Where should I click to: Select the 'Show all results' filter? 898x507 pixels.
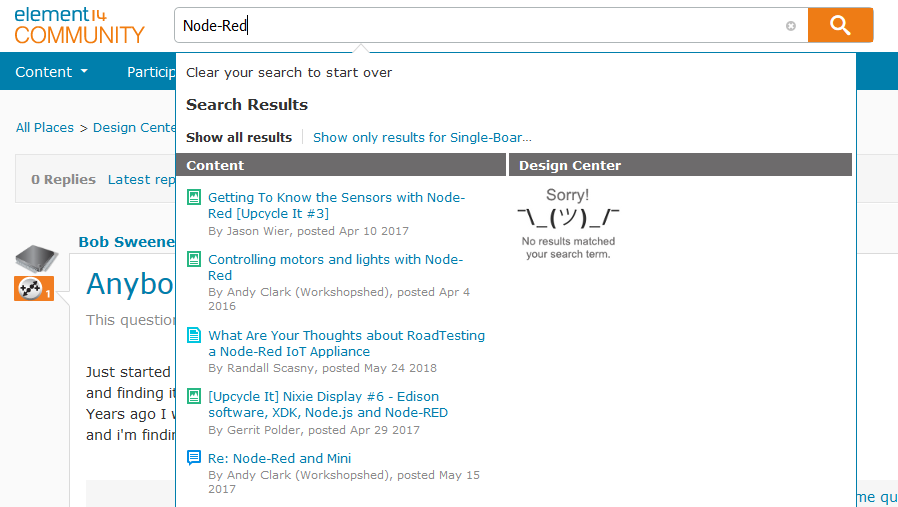[x=239, y=137]
